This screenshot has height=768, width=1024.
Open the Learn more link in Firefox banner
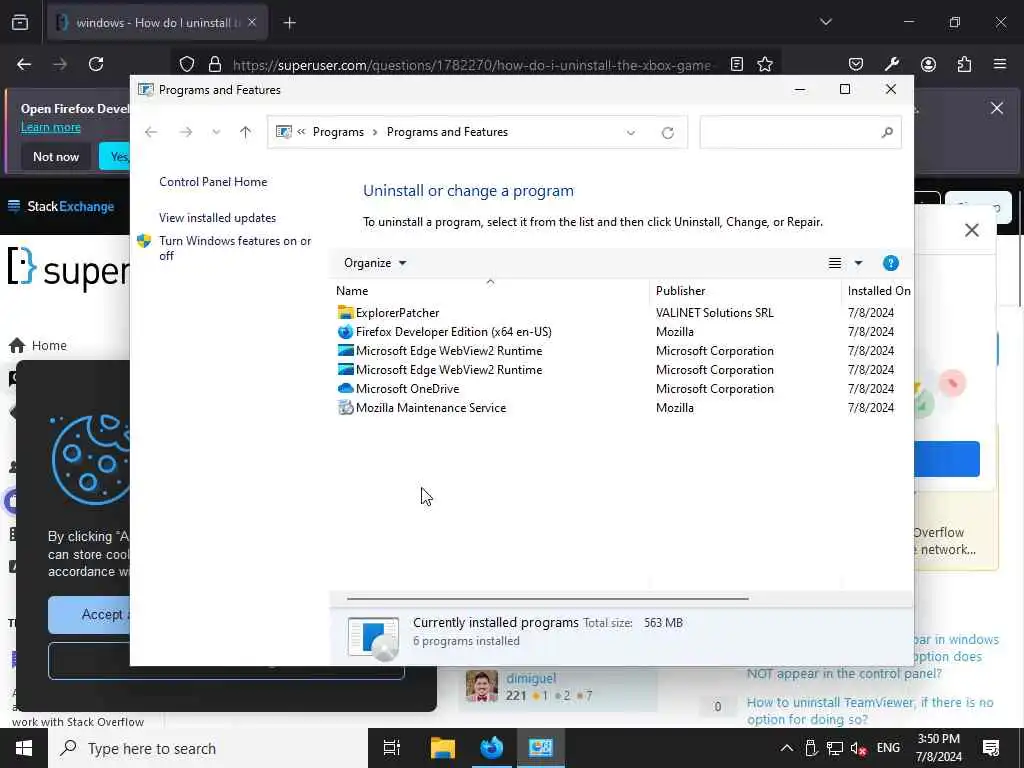50,127
